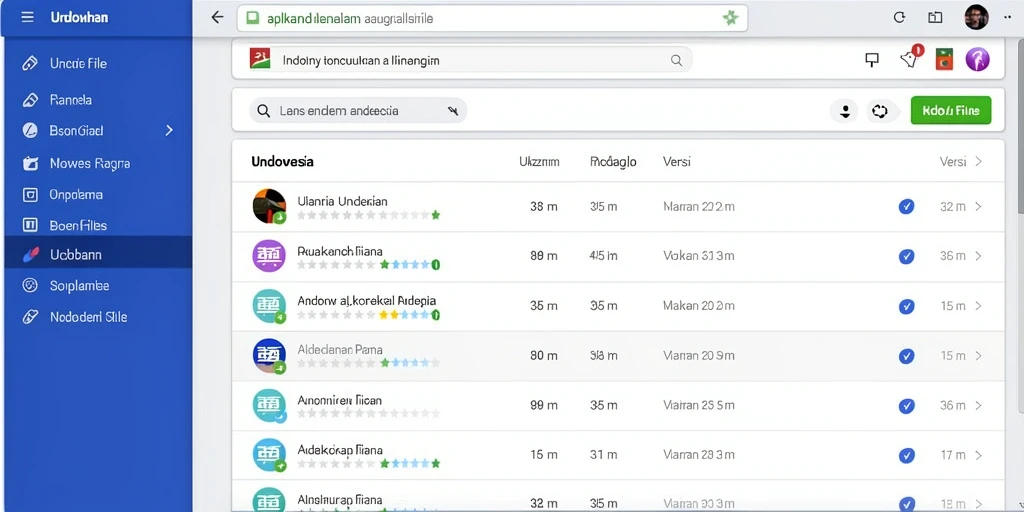Image resolution: width=1024 pixels, height=512 pixels.
Task: Open the Aldedanan Pama app link
Action: (x=340, y=349)
